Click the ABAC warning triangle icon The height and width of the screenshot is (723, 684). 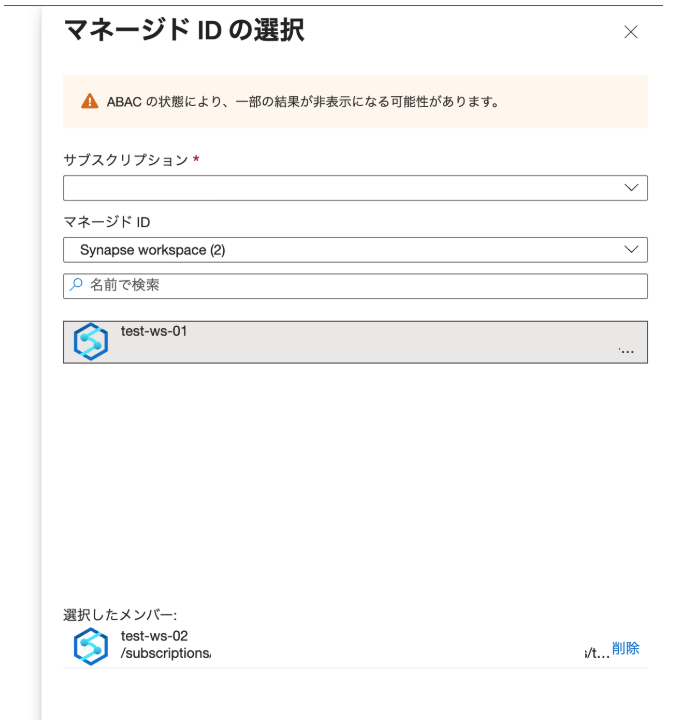pyautogui.click(x=90, y=101)
